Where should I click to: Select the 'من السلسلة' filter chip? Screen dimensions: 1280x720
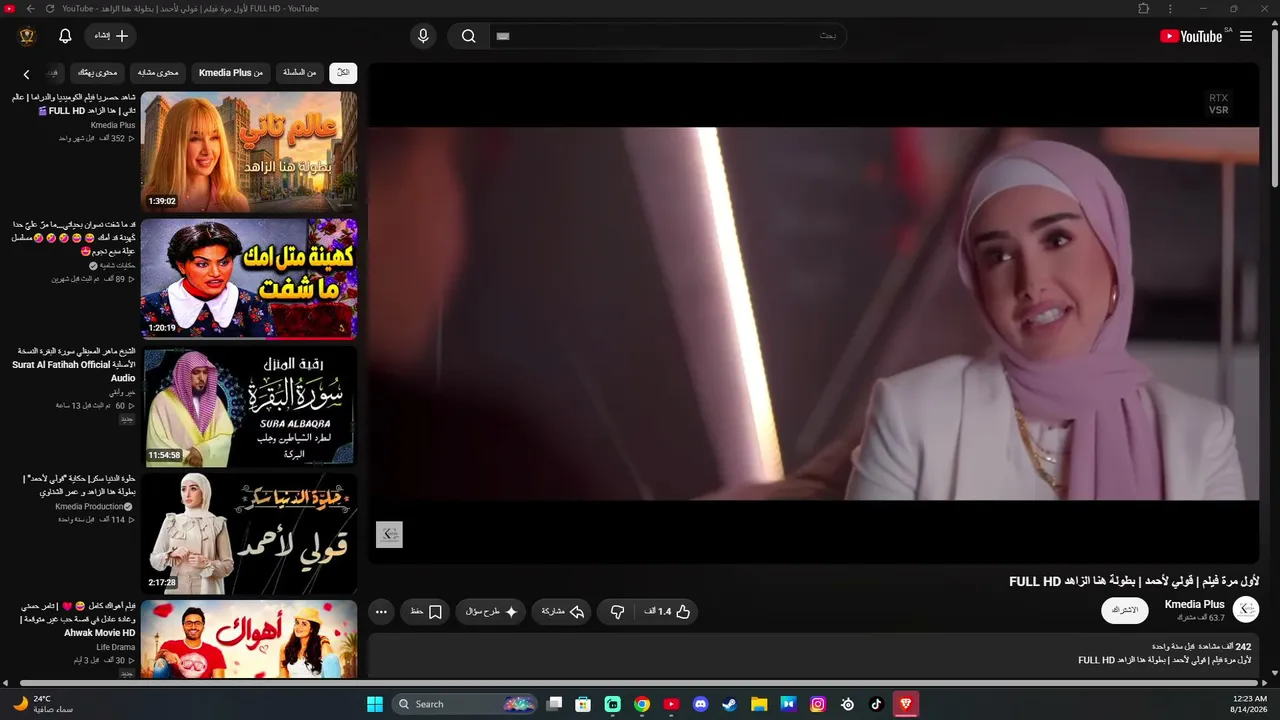[x=299, y=72]
